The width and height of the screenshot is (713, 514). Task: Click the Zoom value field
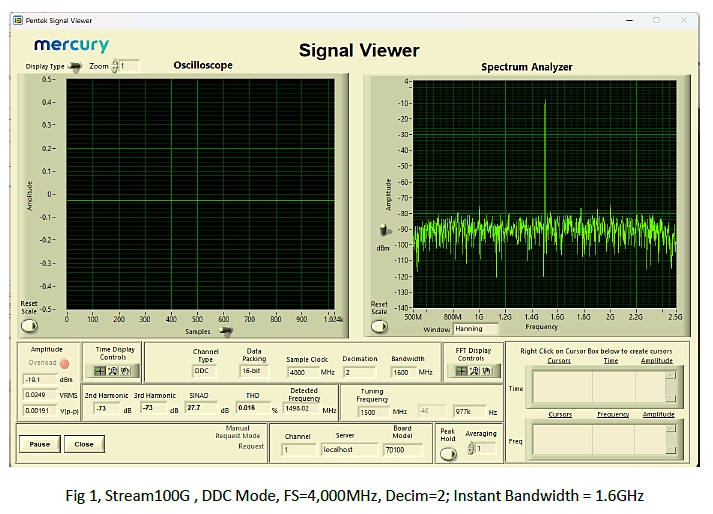click(129, 66)
